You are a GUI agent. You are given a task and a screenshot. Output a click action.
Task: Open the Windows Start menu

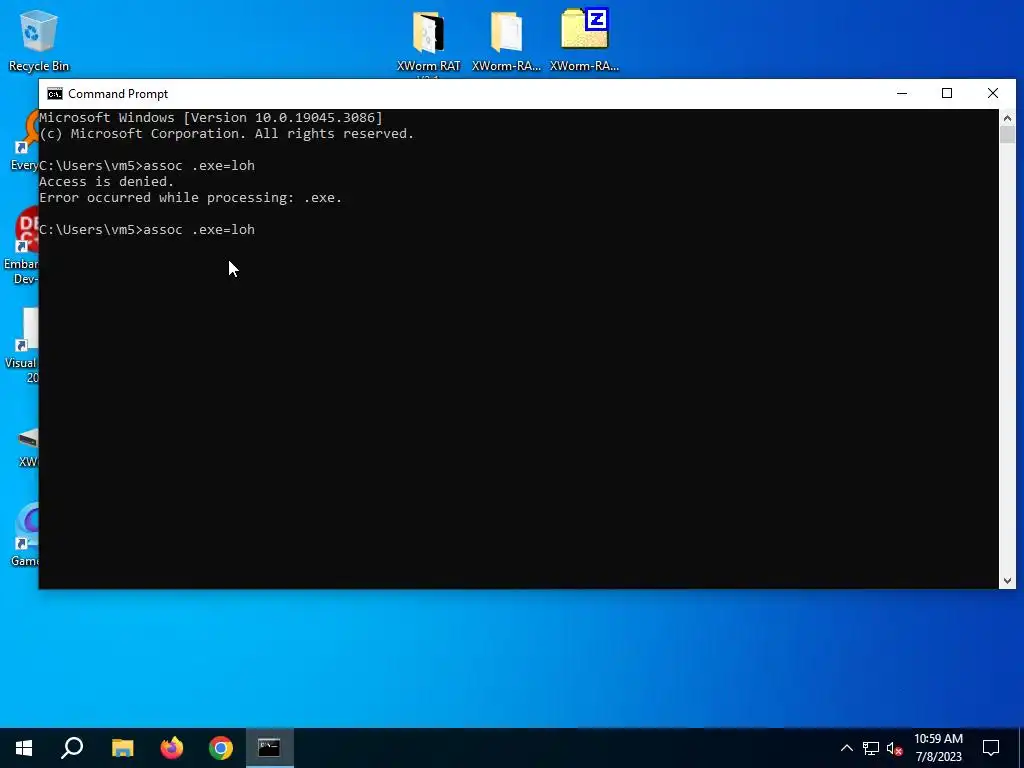coord(24,748)
